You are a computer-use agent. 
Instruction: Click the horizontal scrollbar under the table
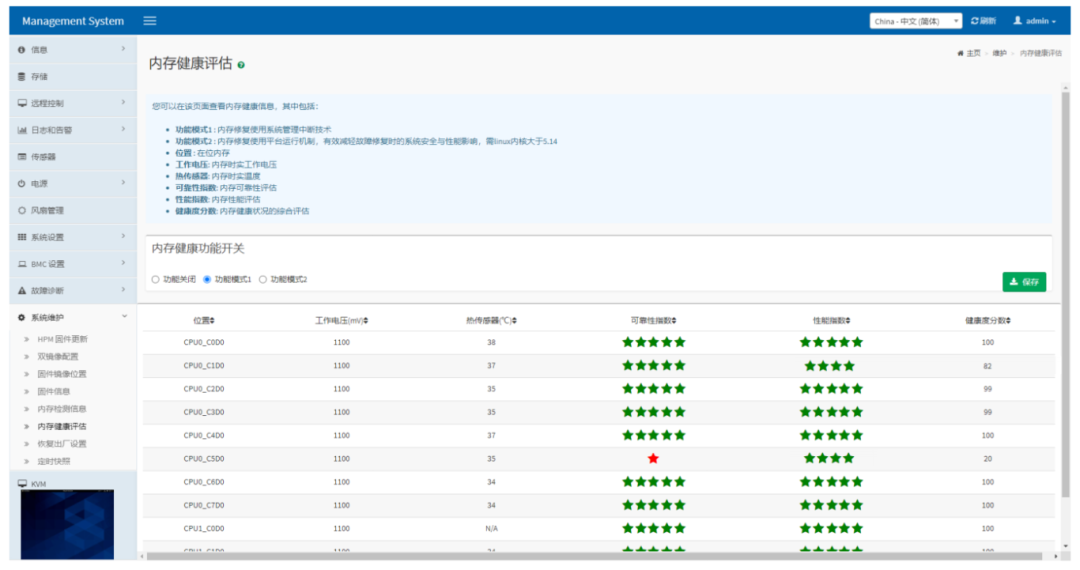coord(595,556)
